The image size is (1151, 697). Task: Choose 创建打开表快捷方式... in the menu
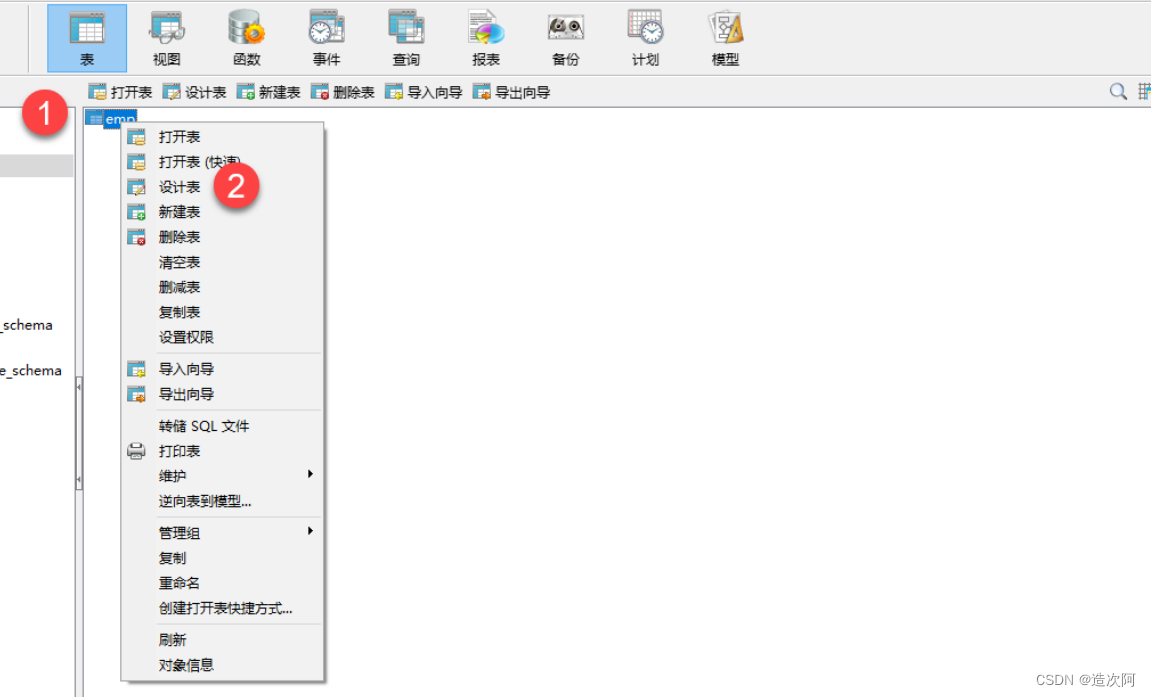point(222,608)
